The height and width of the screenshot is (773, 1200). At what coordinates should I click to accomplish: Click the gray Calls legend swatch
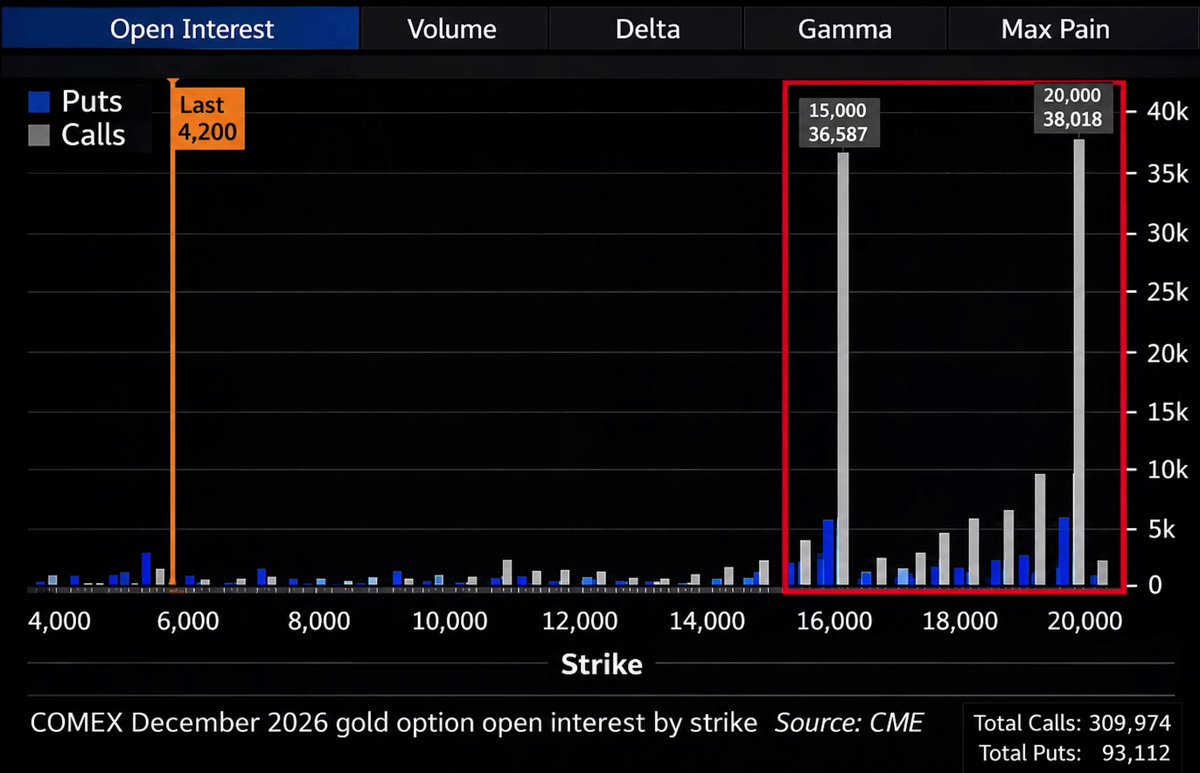click(39, 136)
